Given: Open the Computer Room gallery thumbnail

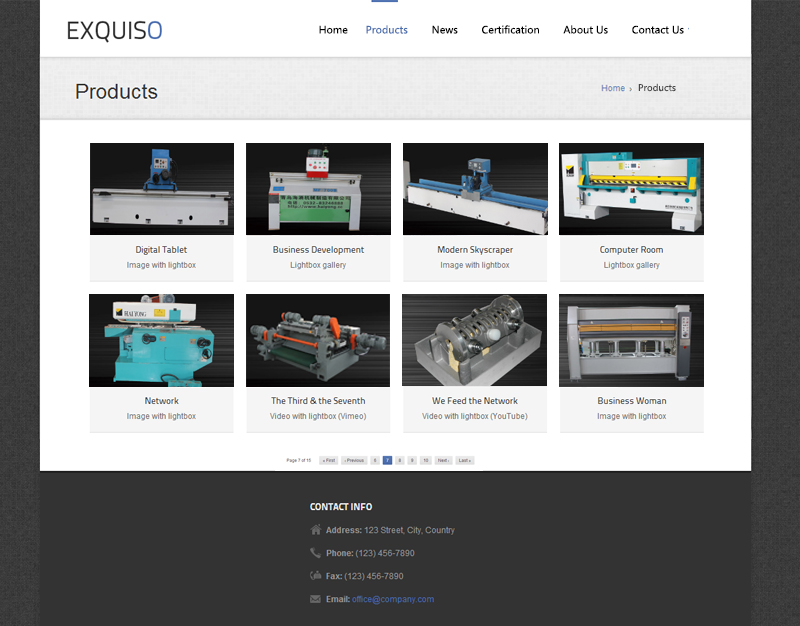Looking at the screenshot, I should tap(631, 189).
